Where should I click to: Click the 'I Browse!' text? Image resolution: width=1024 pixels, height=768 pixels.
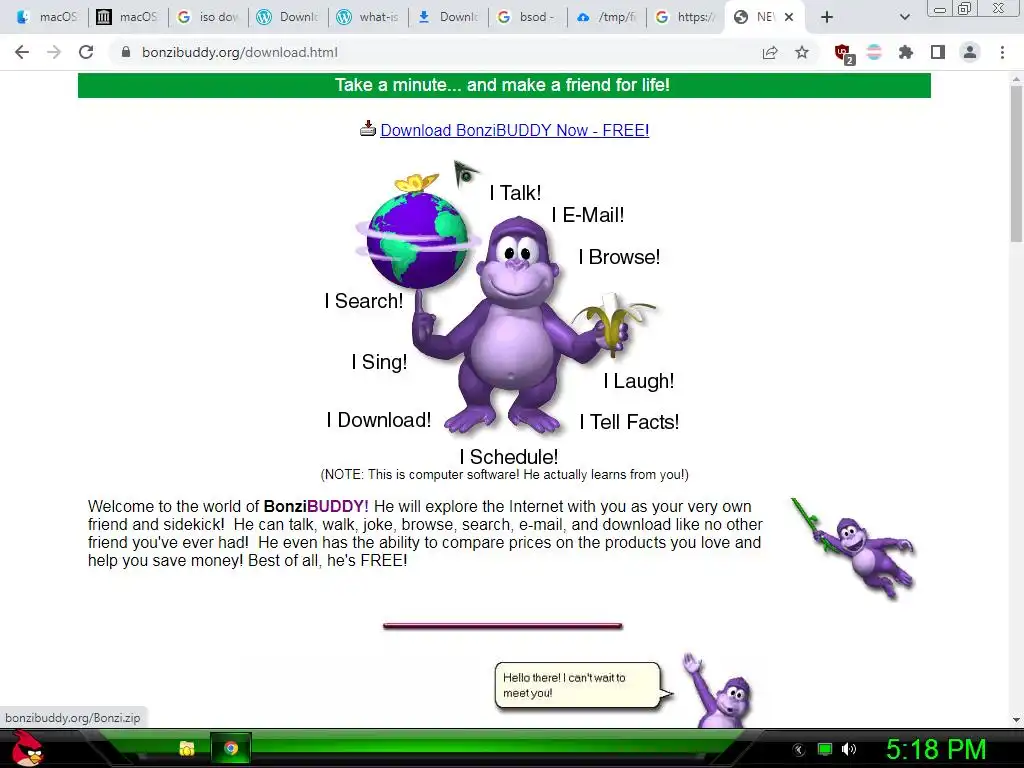point(619,257)
